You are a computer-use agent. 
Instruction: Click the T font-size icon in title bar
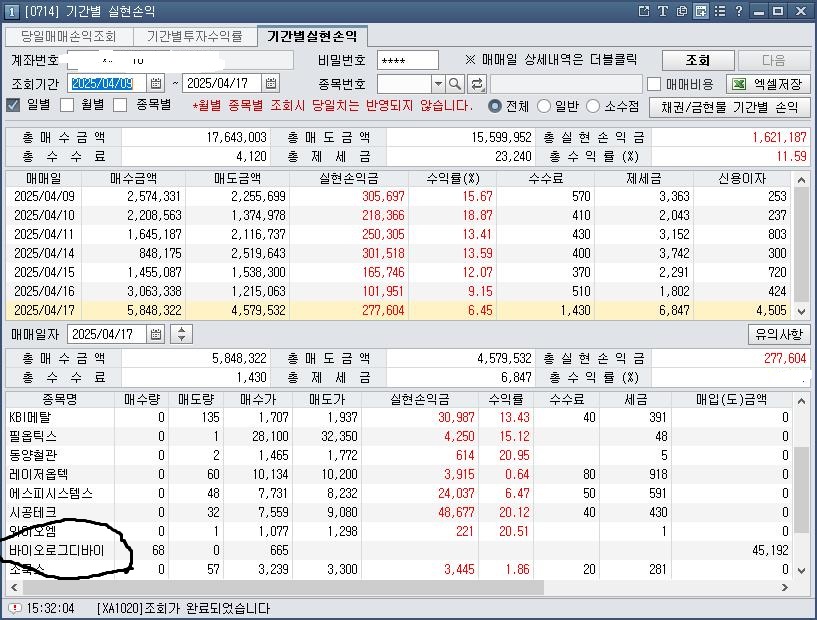pyautogui.click(x=663, y=10)
